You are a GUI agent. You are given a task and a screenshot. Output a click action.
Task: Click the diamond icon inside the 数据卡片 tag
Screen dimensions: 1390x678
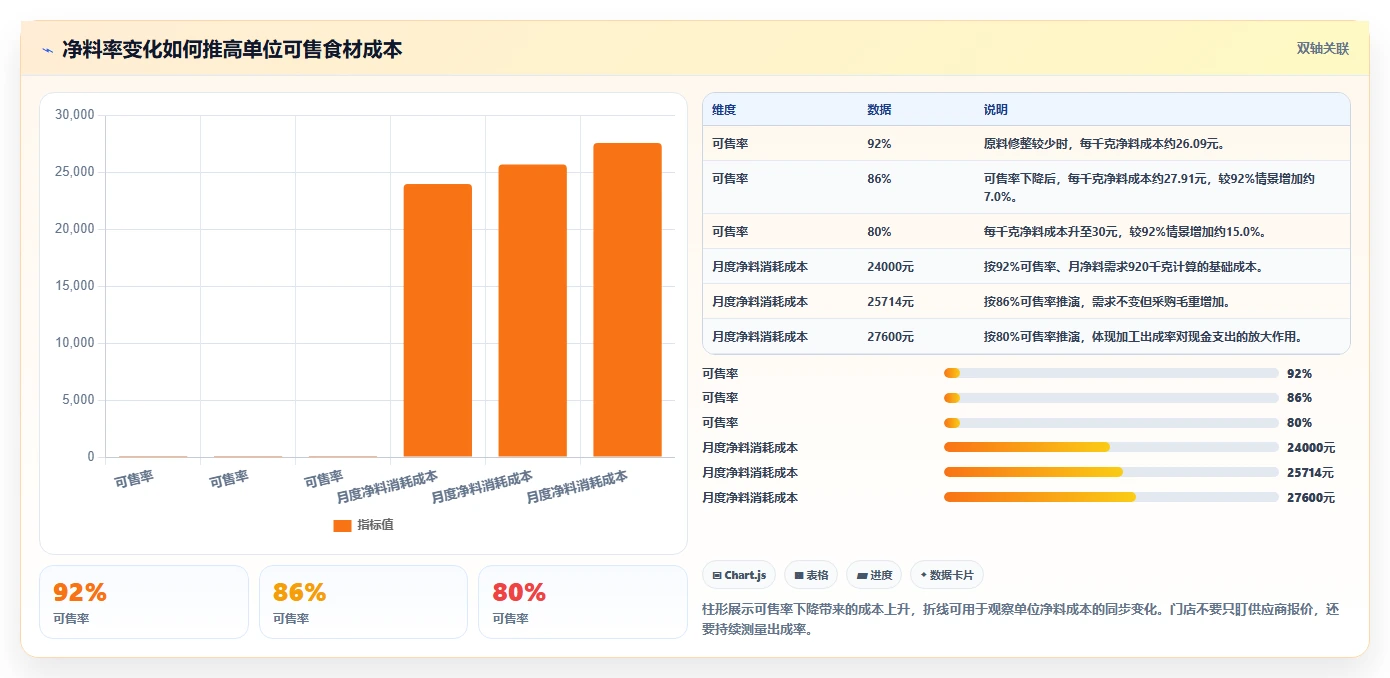(x=924, y=575)
